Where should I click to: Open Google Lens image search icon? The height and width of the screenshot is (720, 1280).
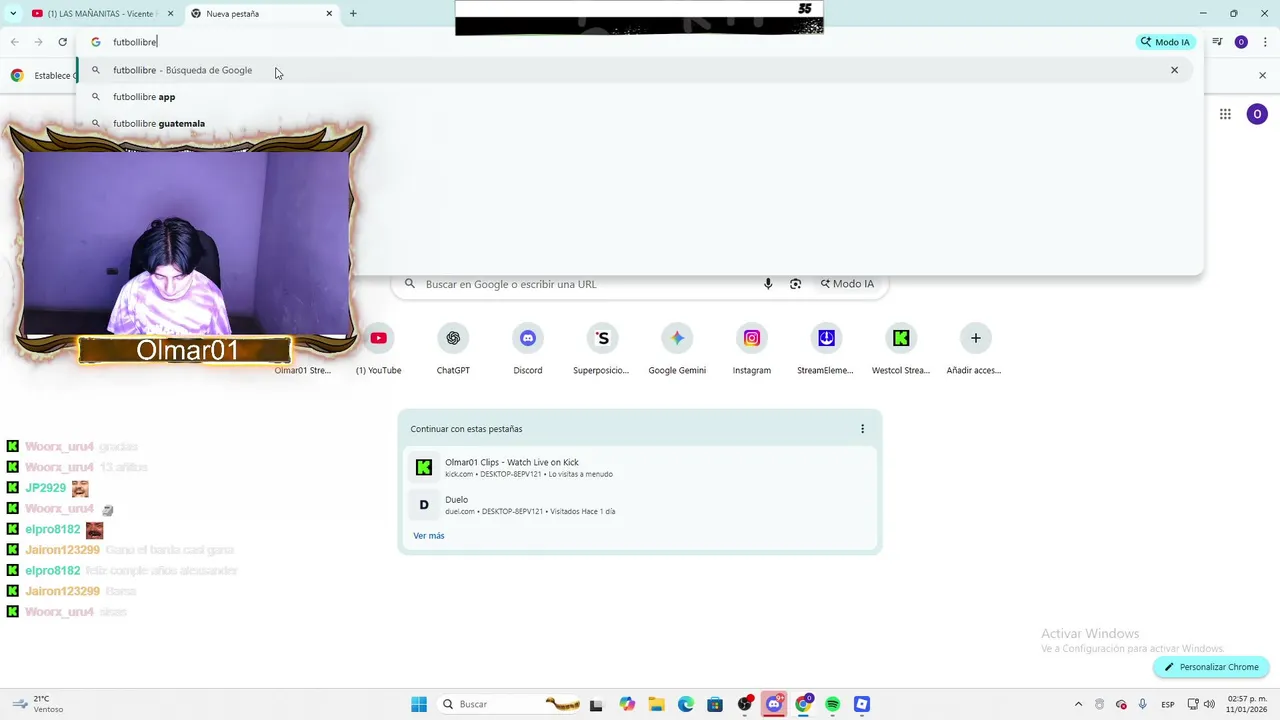795,284
